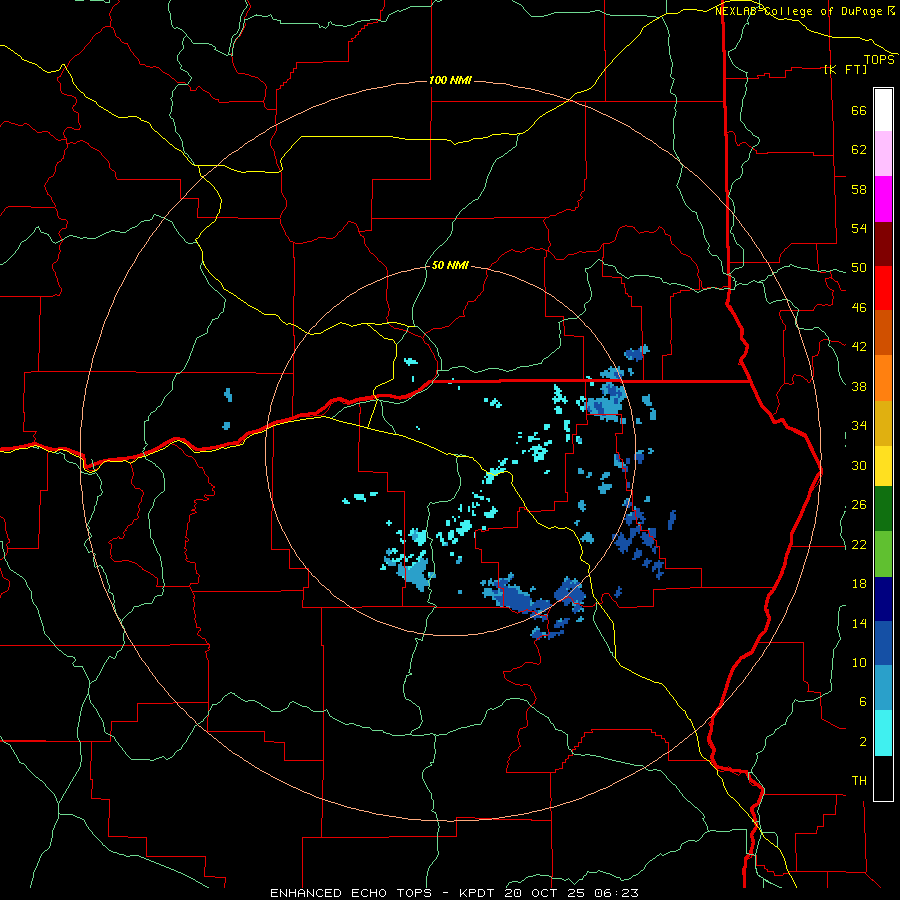The height and width of the screenshot is (900, 900).
Task: Select the 'TOPS' legend title
Action: [x=879, y=60]
